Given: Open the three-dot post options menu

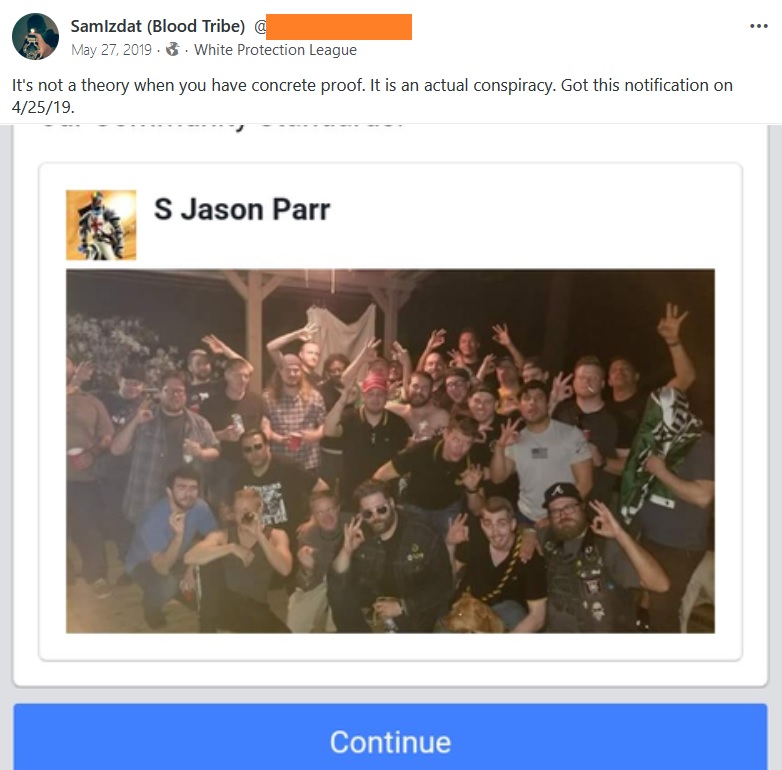Looking at the screenshot, I should point(759,26).
